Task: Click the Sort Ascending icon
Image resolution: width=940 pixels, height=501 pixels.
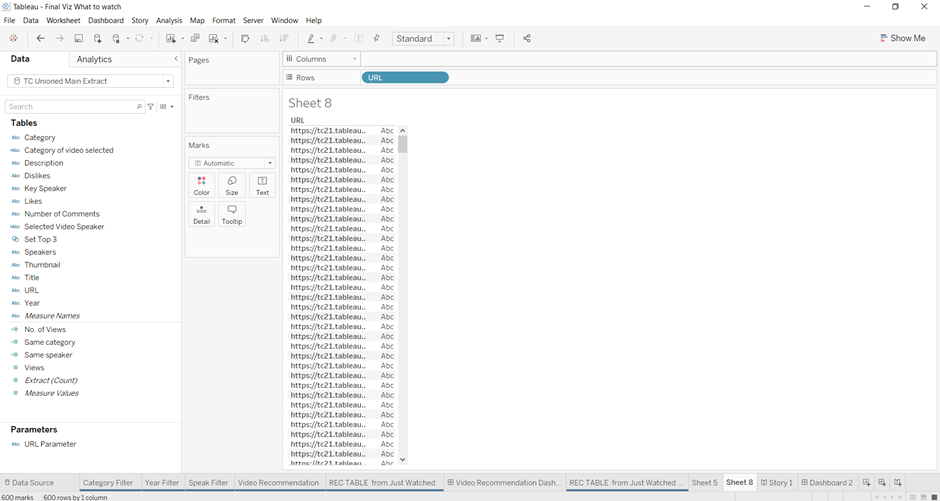Action: (264, 38)
